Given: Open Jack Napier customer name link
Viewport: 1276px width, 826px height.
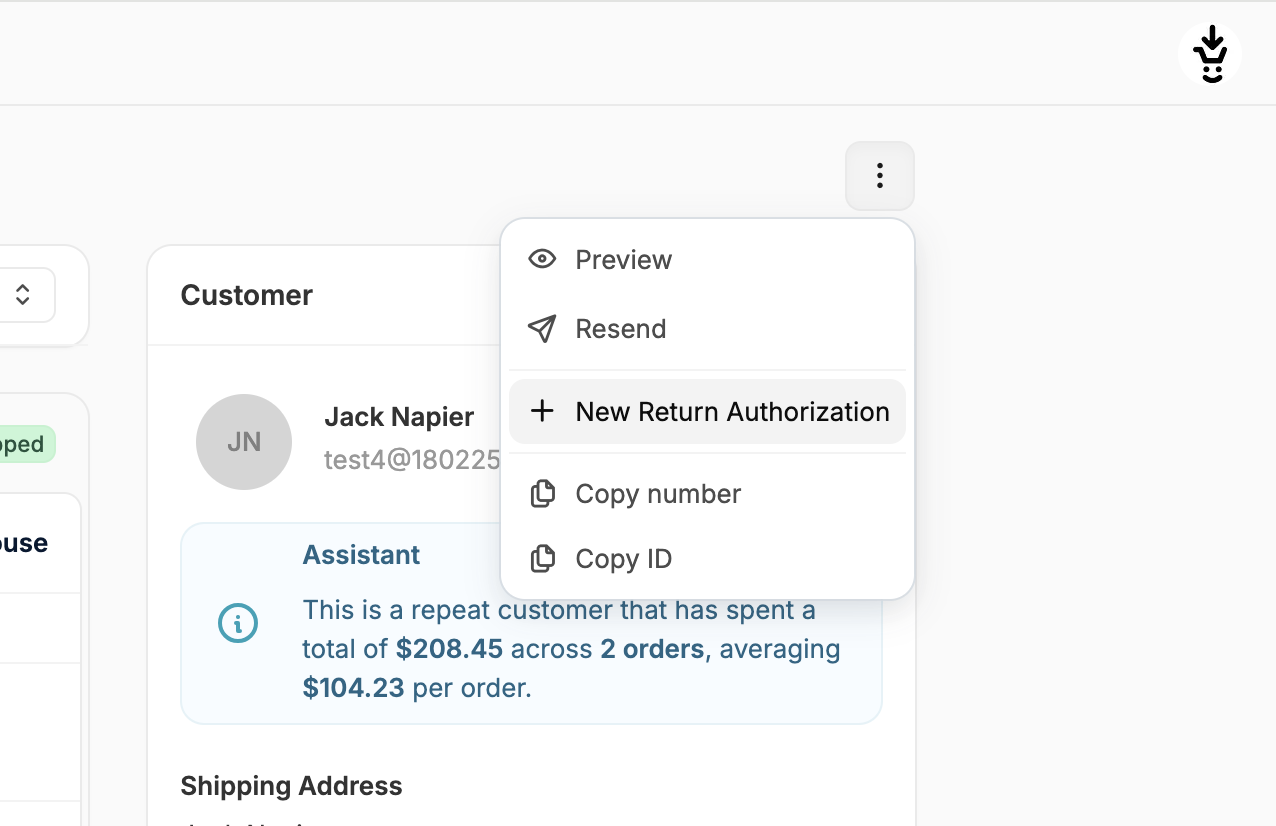Looking at the screenshot, I should coord(399,417).
